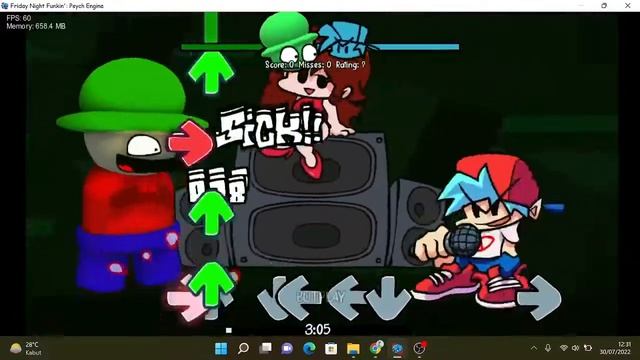The height and width of the screenshot is (360, 640).
Task: Click the "Memory: 658.4 MB" readout
Action: point(36,26)
